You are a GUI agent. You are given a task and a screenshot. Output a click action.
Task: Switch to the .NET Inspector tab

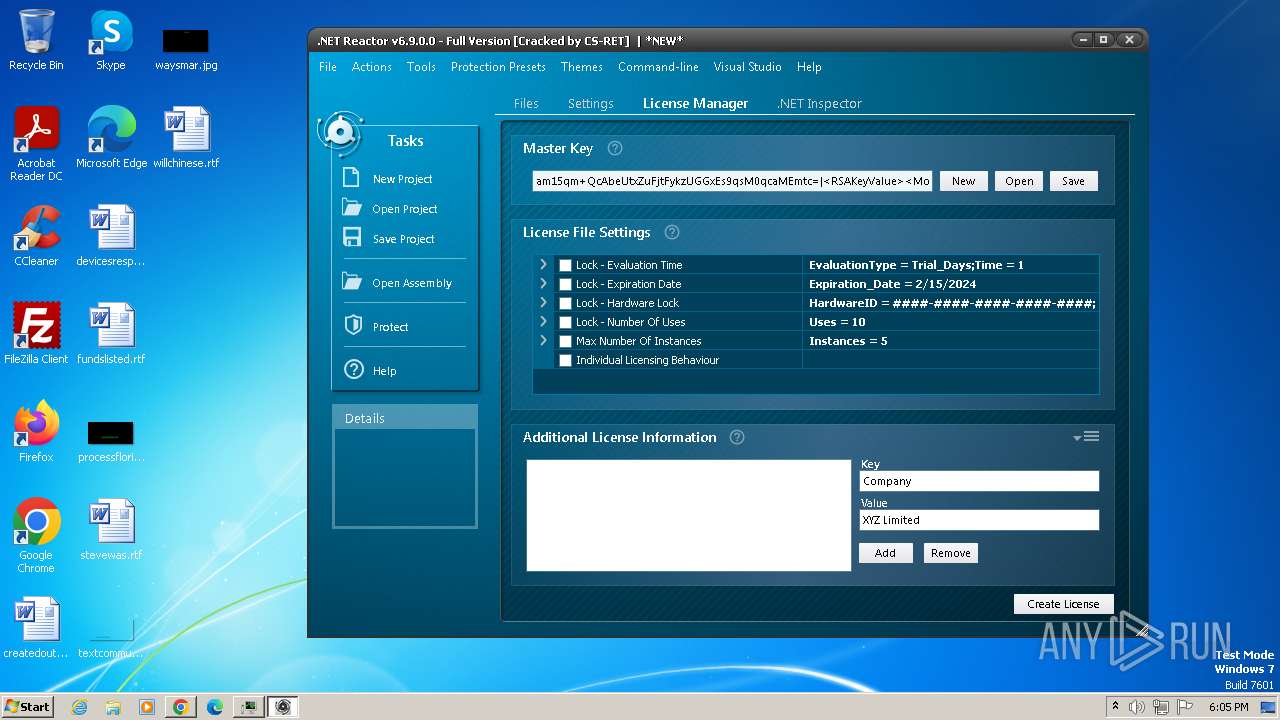click(x=819, y=103)
